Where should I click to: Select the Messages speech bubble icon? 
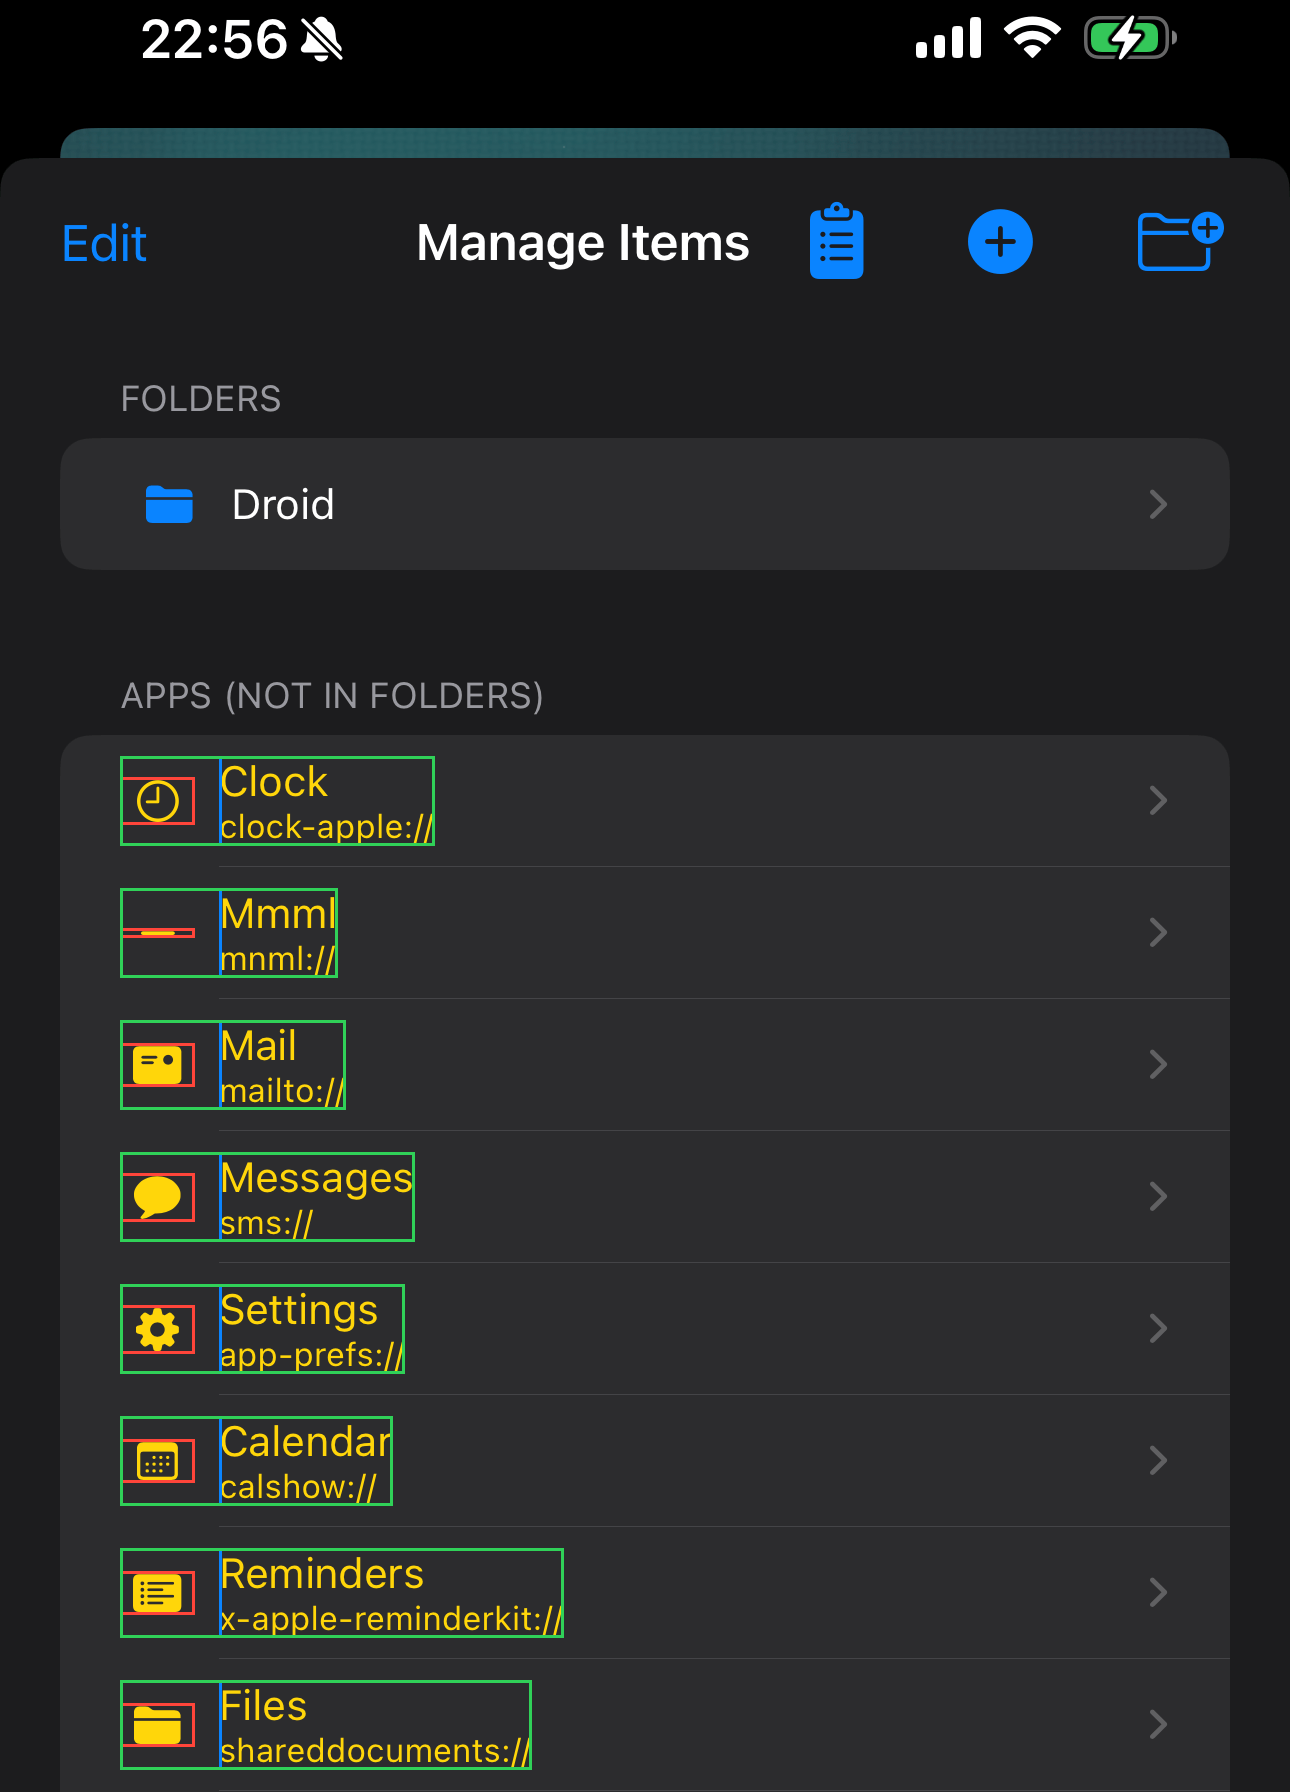click(x=158, y=1196)
